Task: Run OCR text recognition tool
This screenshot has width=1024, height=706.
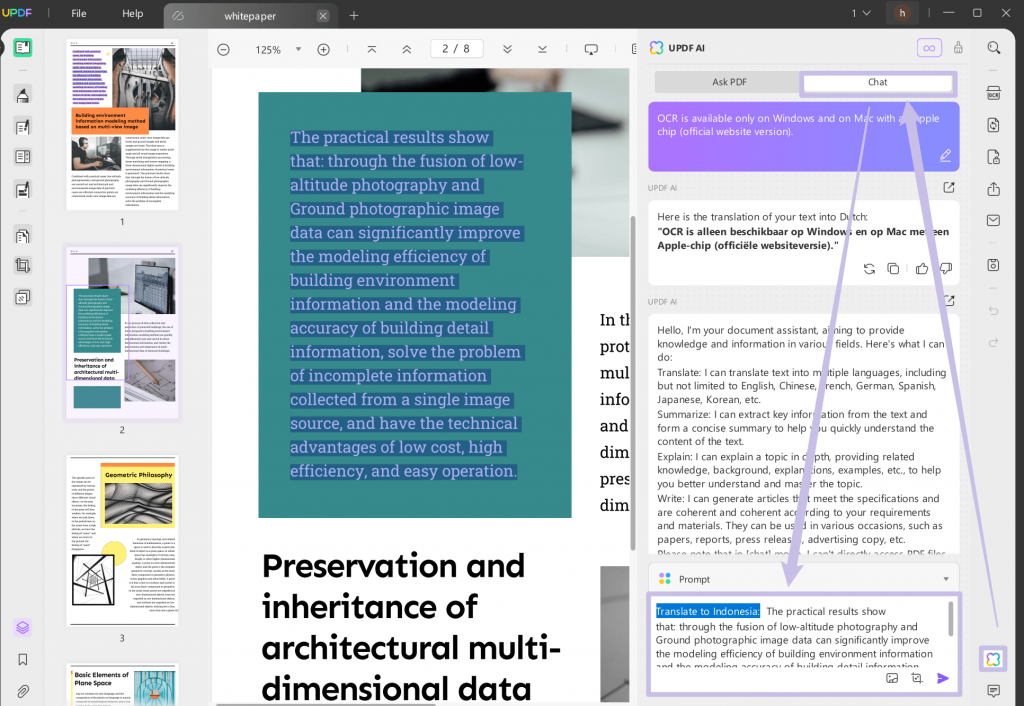Action: tap(993, 93)
